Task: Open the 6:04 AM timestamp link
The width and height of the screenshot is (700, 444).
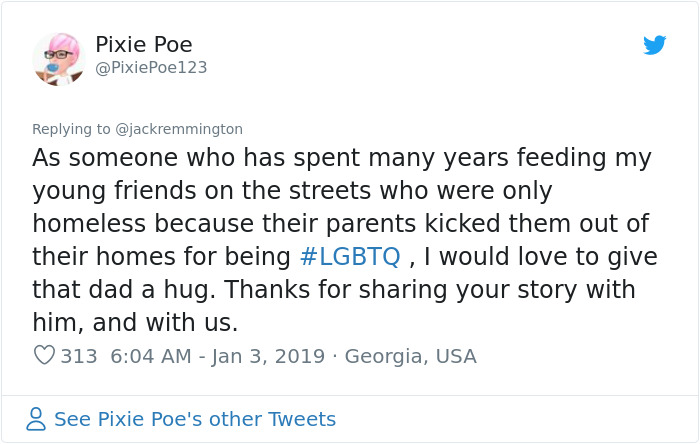Action: (148, 356)
